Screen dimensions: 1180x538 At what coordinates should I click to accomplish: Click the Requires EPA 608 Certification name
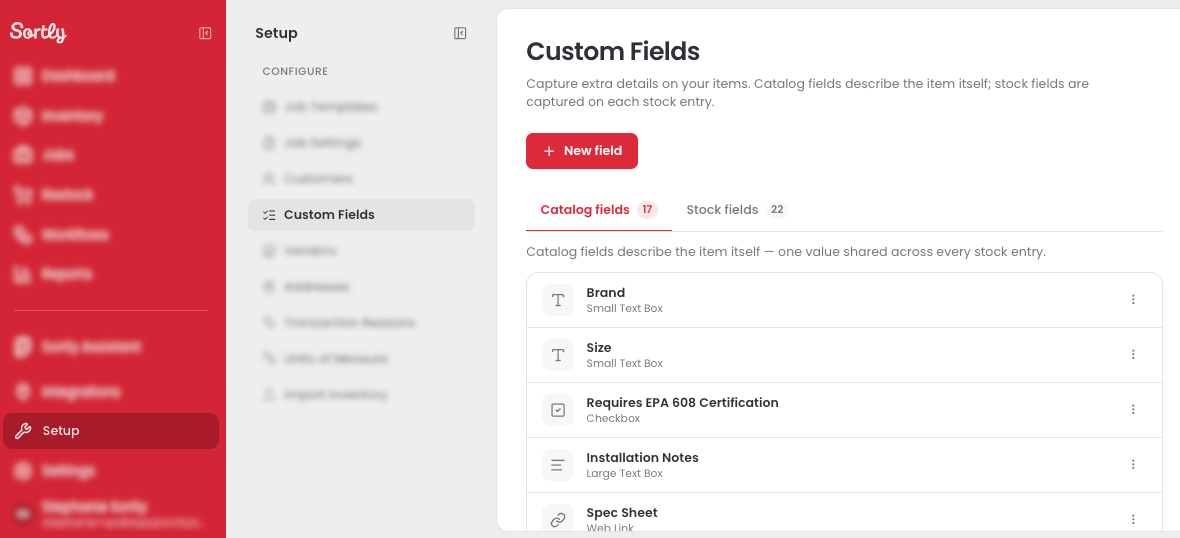coord(683,403)
